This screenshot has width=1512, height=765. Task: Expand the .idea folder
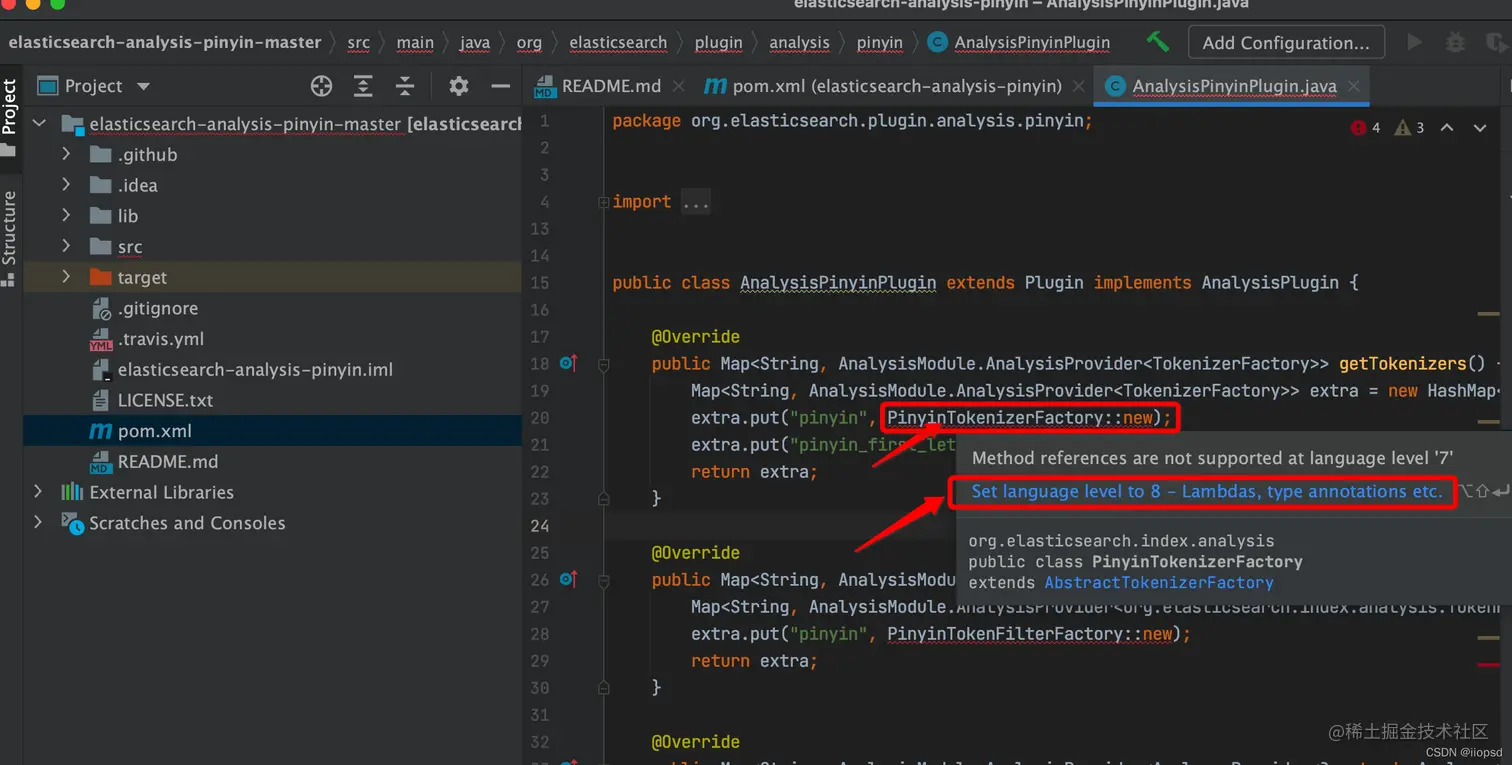(x=66, y=185)
